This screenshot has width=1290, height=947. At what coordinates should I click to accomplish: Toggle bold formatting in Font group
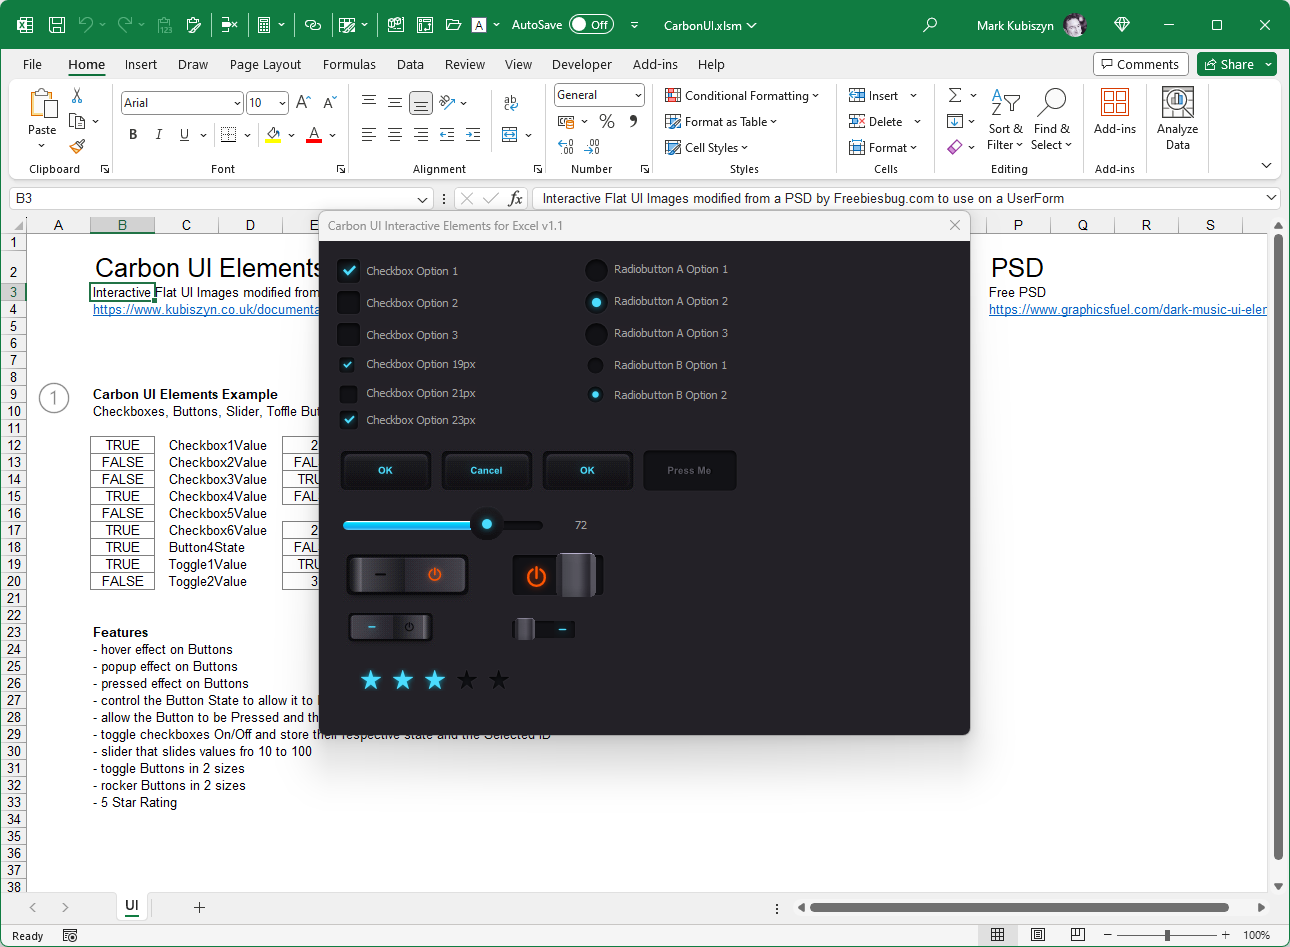tap(133, 135)
